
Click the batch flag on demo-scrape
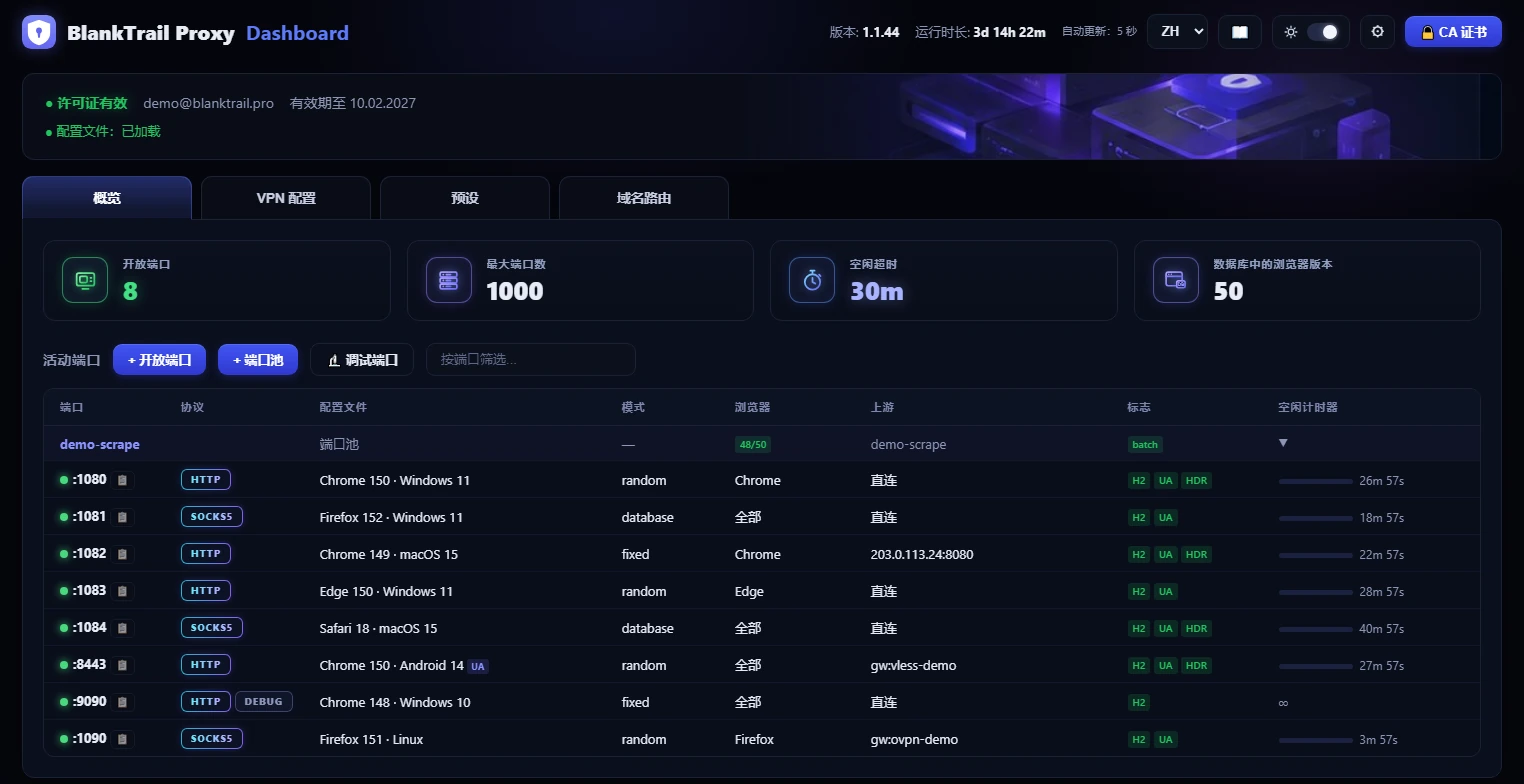coord(1145,445)
